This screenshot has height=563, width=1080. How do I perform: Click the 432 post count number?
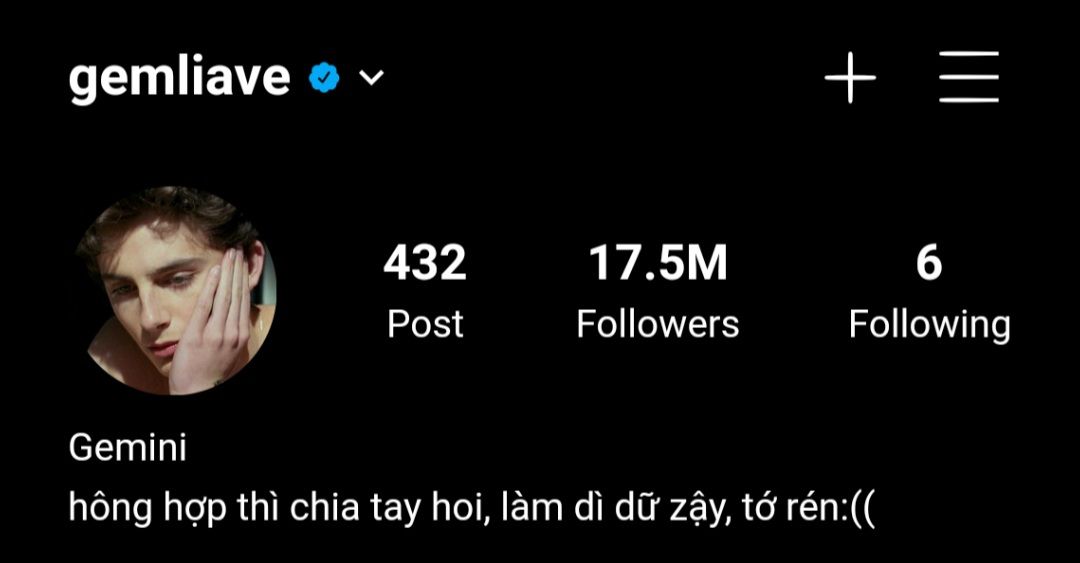pyautogui.click(x=425, y=263)
